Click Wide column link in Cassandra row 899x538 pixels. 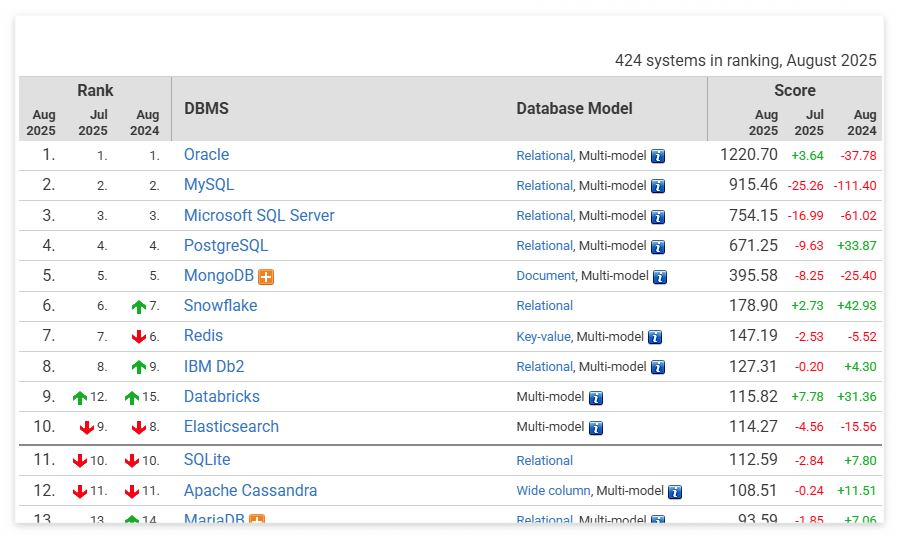[553, 491]
